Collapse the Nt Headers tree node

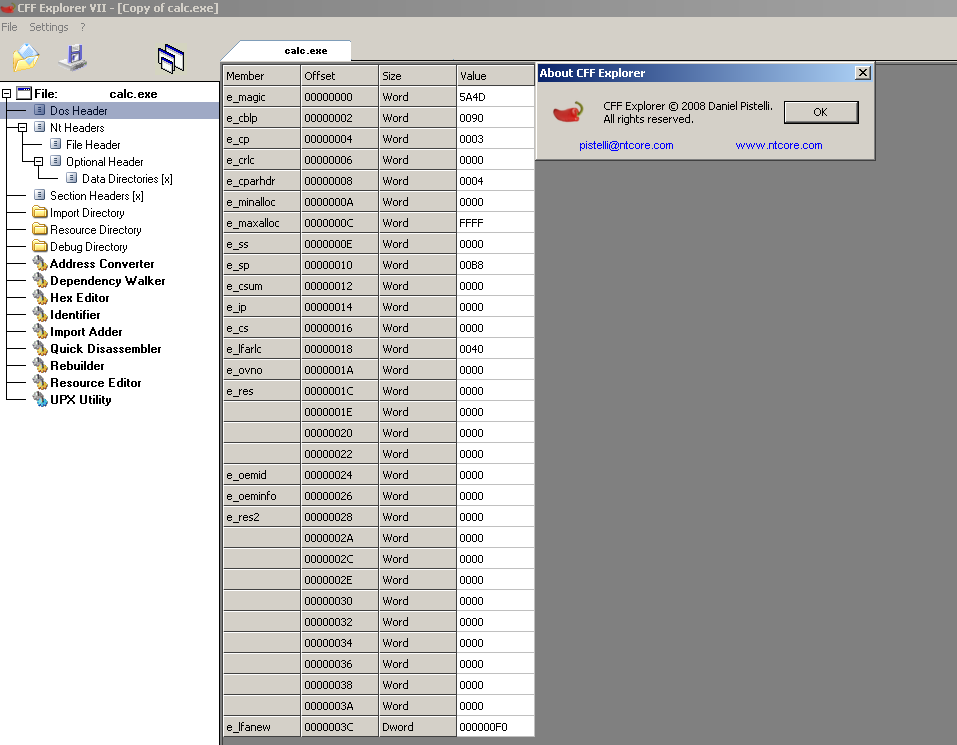23,128
